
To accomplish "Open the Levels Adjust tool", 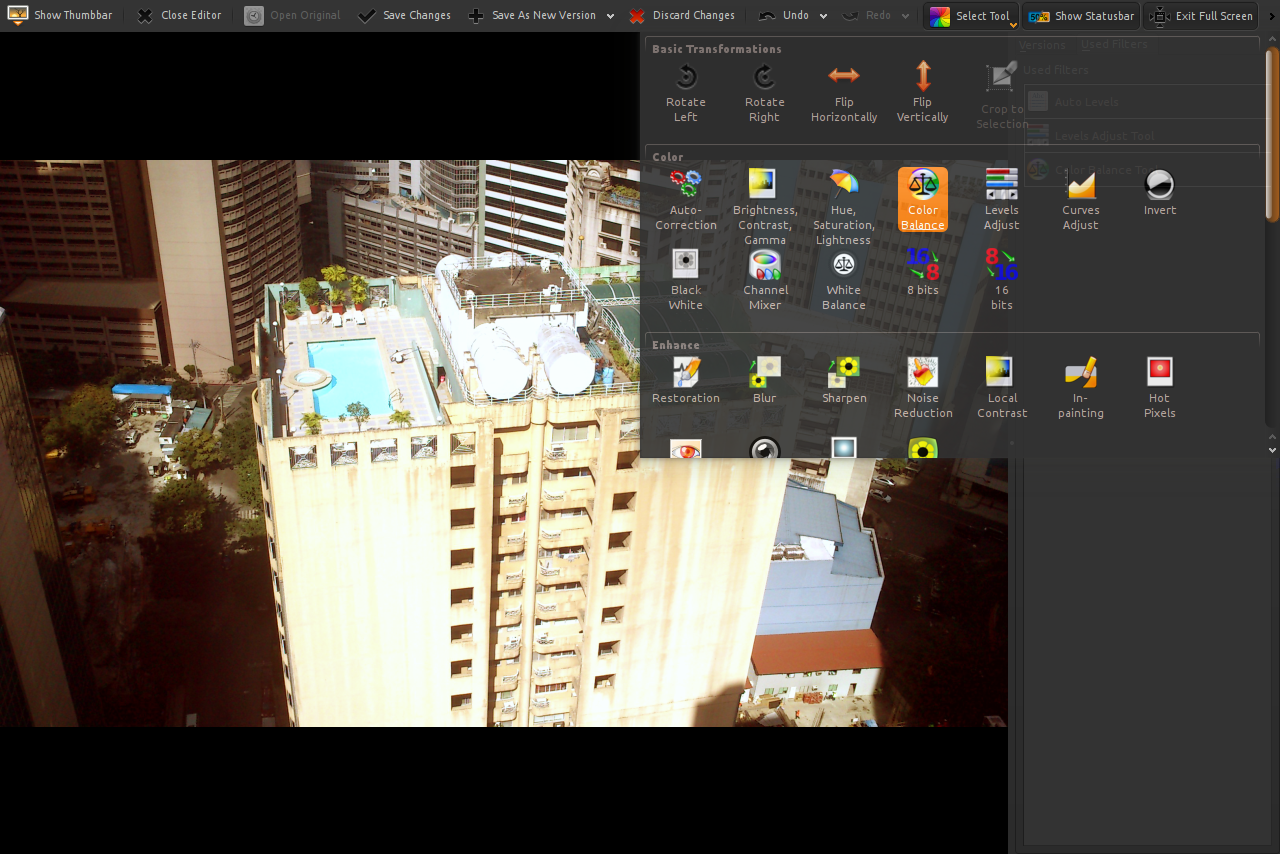I will click(x=1001, y=200).
